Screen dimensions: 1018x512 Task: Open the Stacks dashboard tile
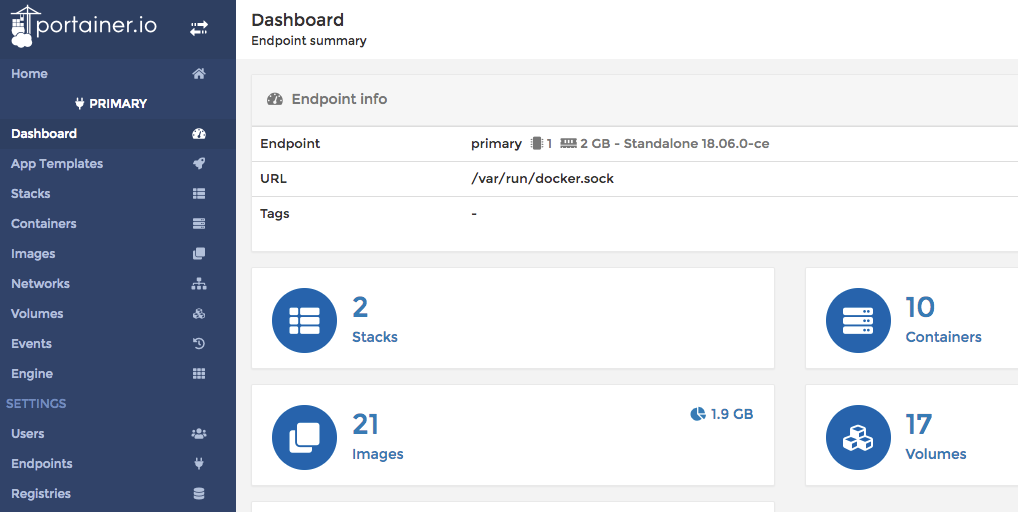(x=512, y=318)
